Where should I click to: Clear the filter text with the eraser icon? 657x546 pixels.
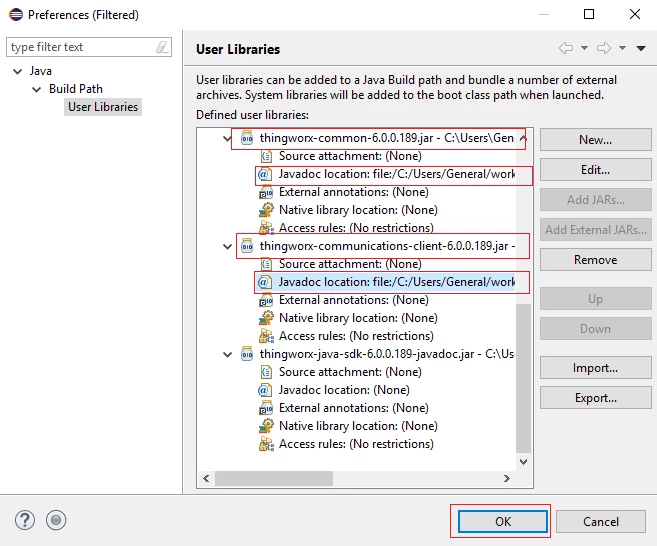pyautogui.click(x=162, y=47)
